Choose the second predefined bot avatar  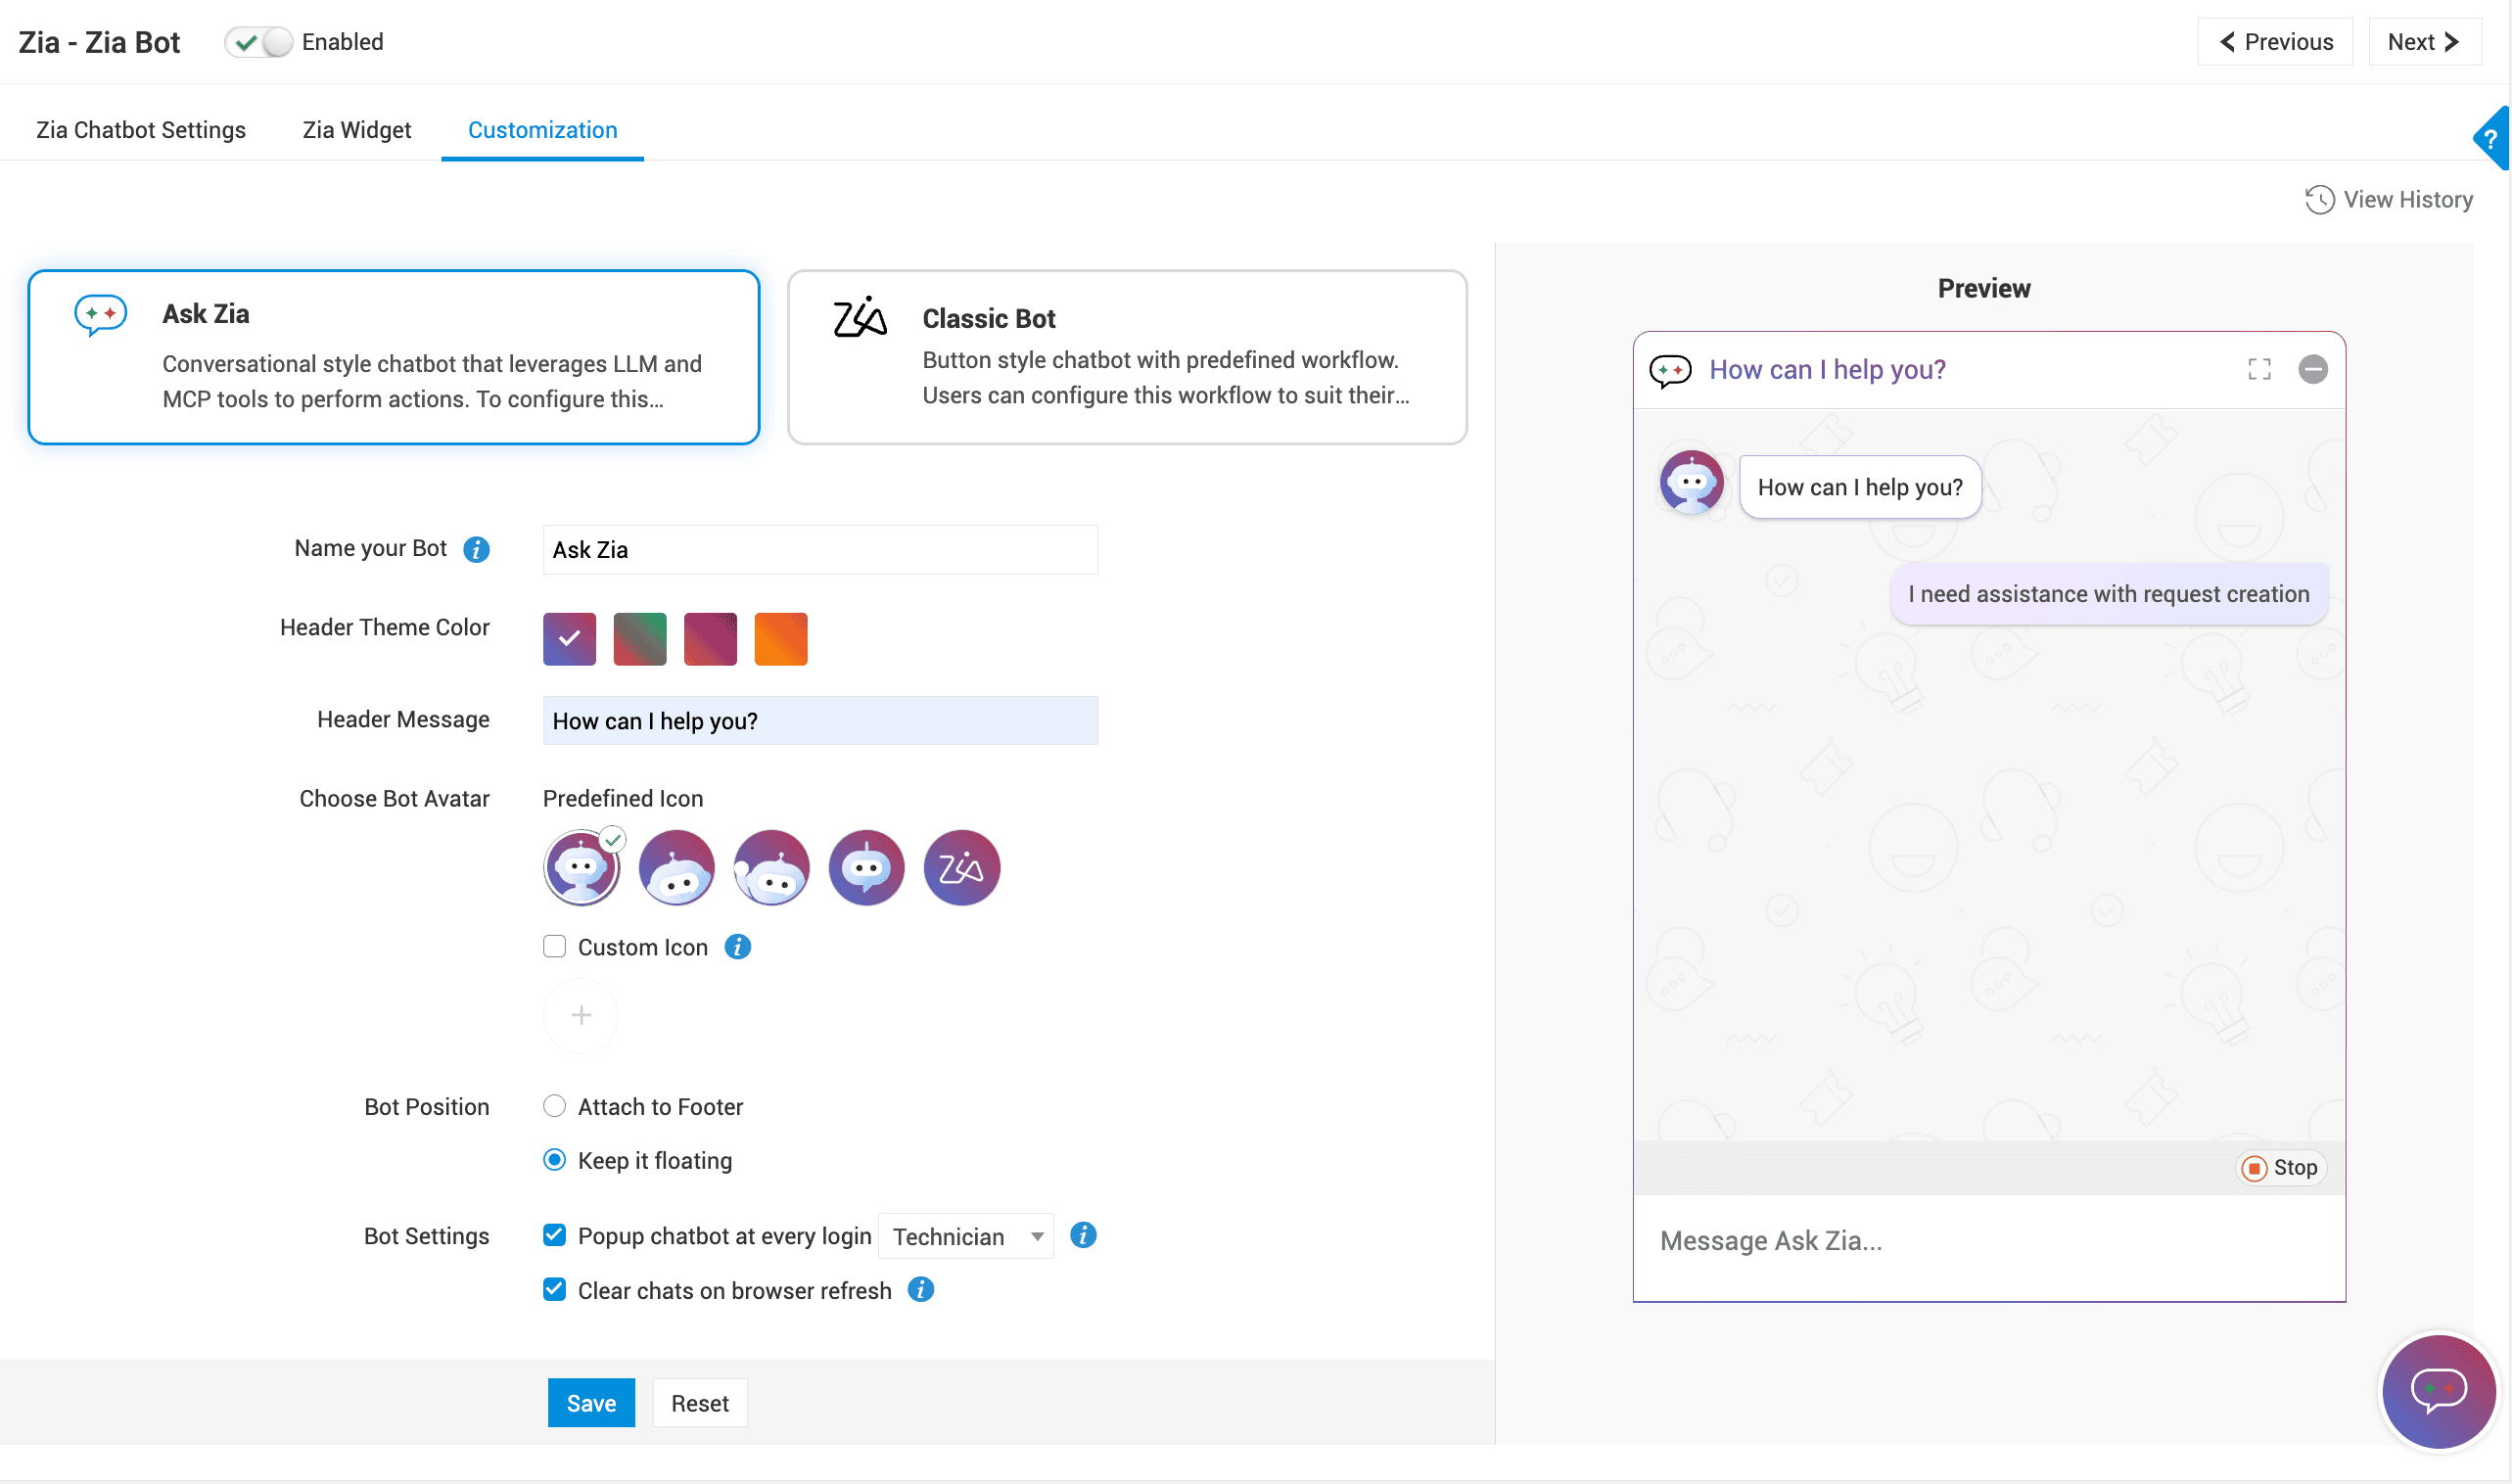pyautogui.click(x=677, y=867)
